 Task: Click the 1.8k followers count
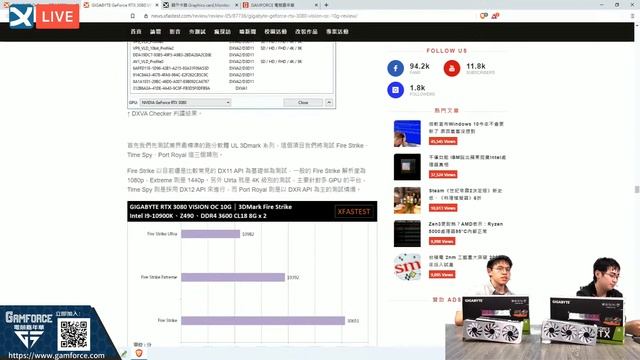418,88
